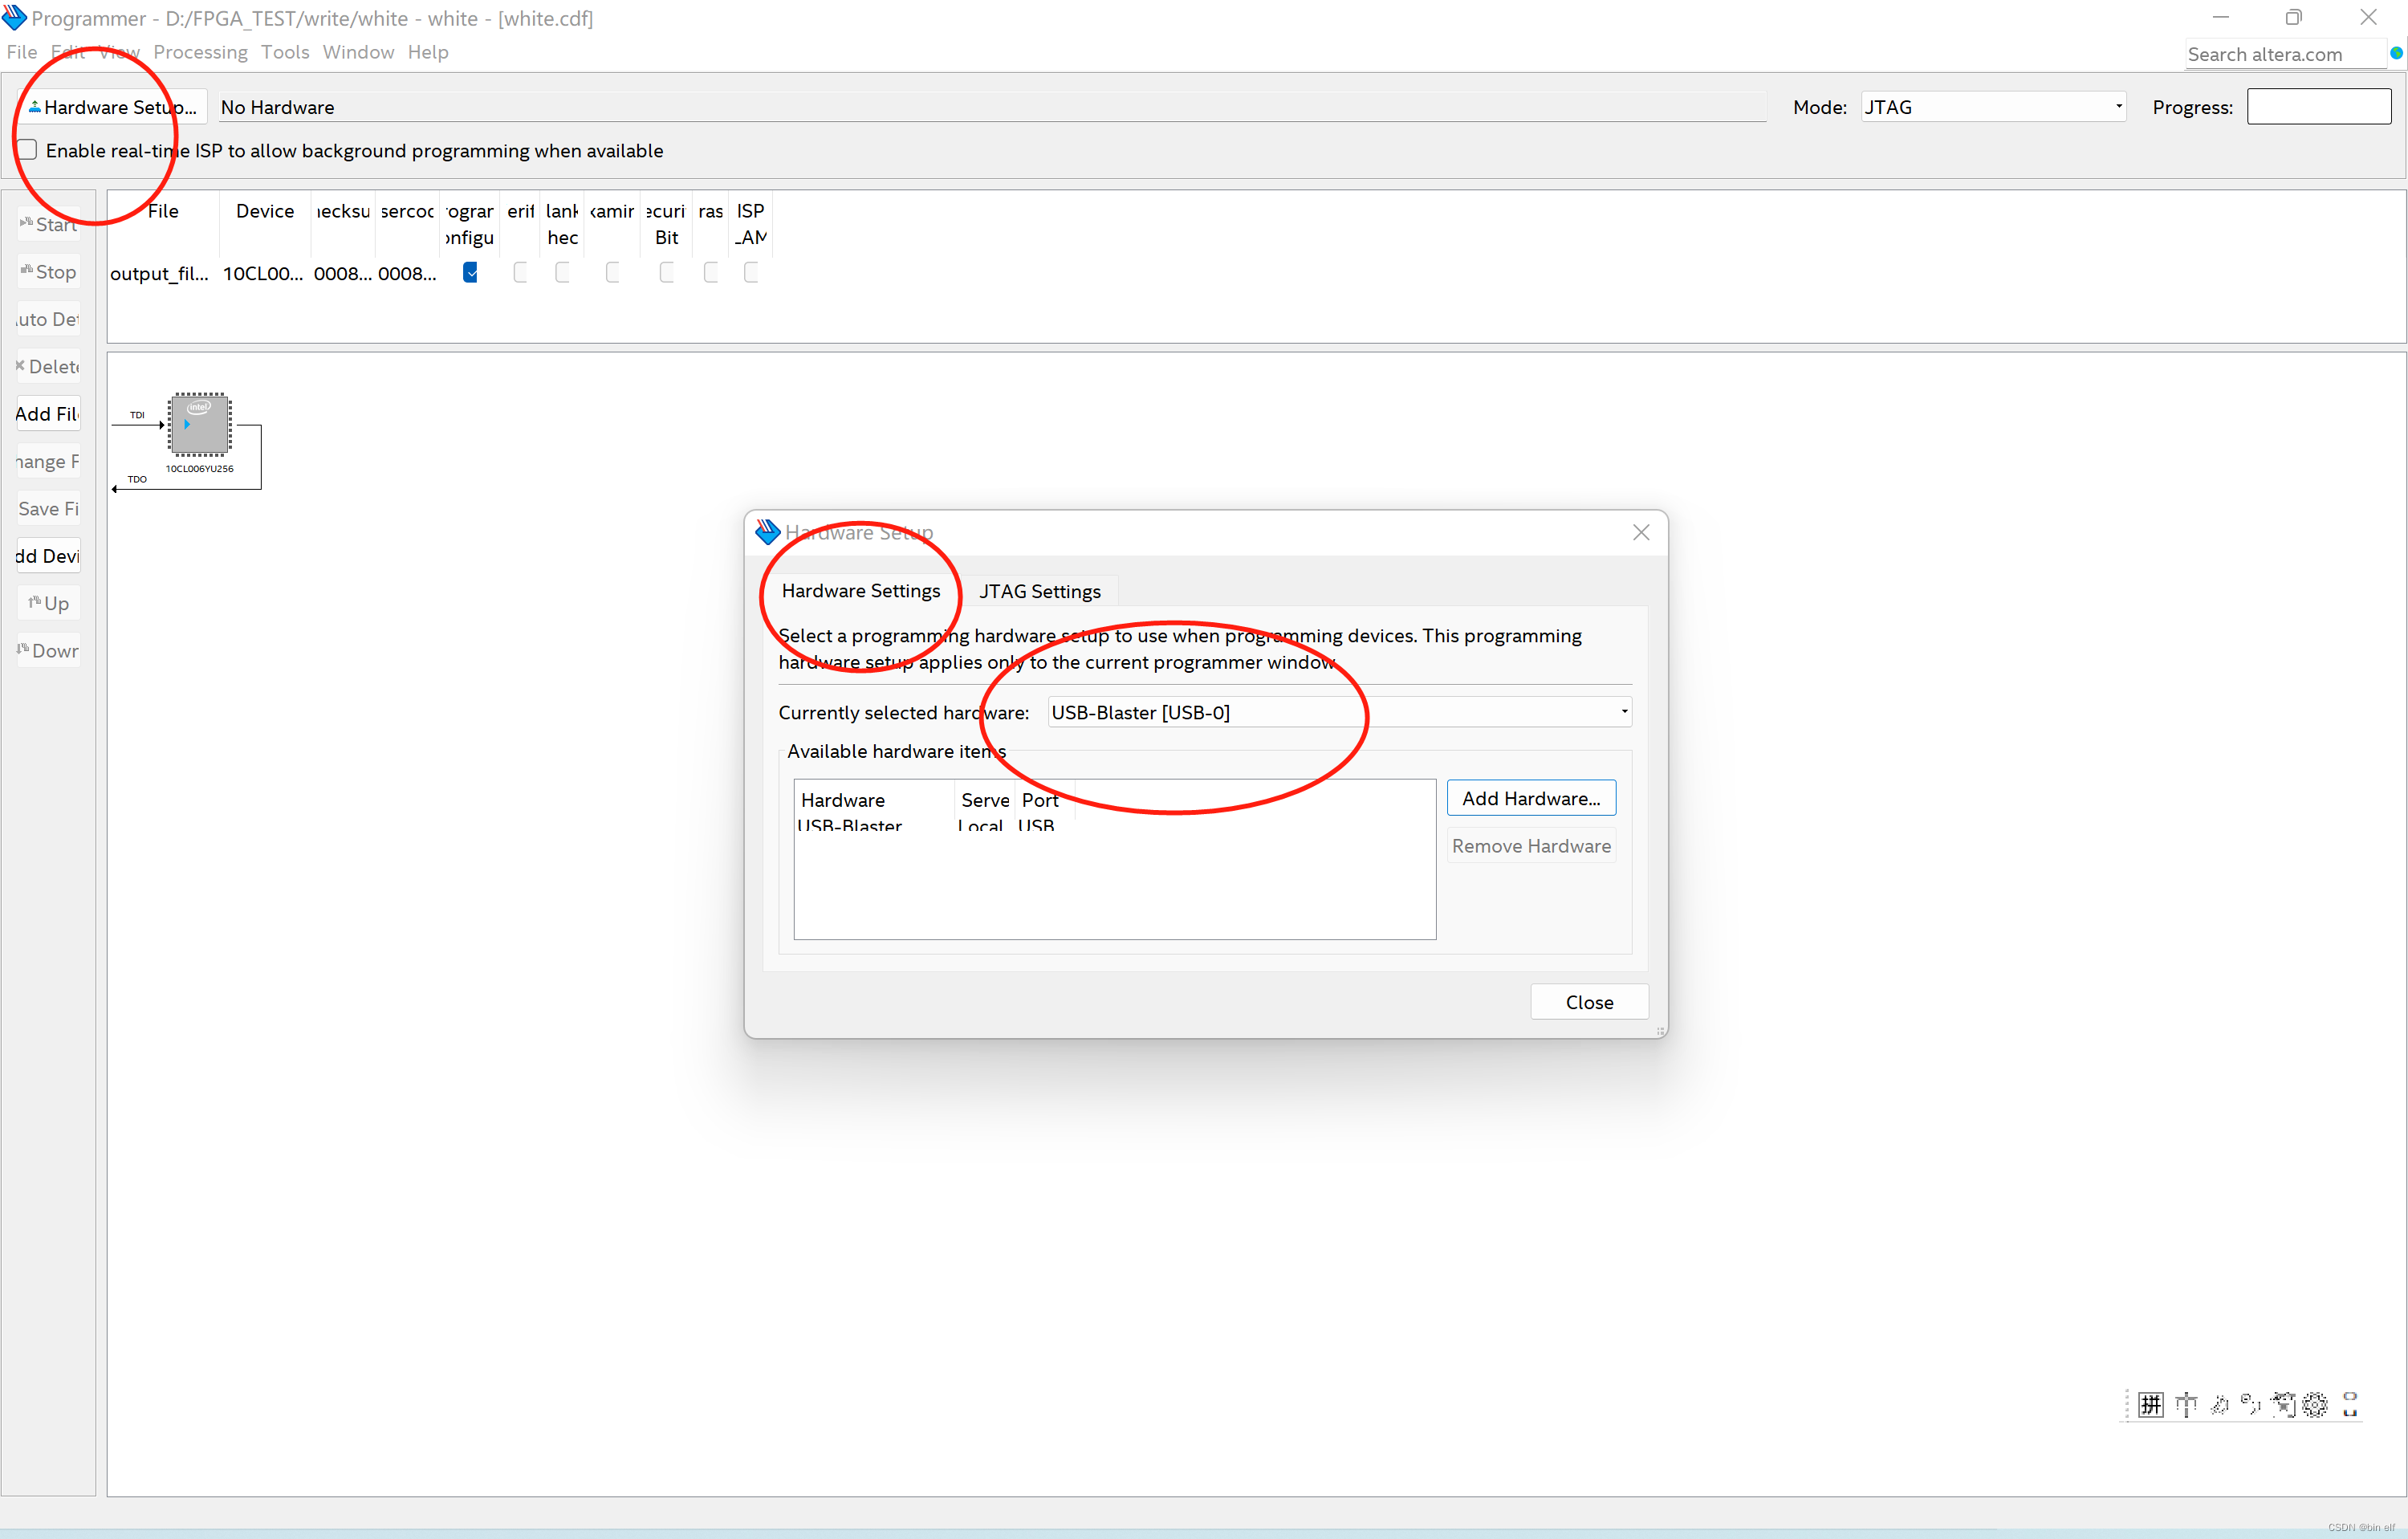Close the Hardware Setup dialog via Close button
The image size is (2408, 1539).
1588,1002
